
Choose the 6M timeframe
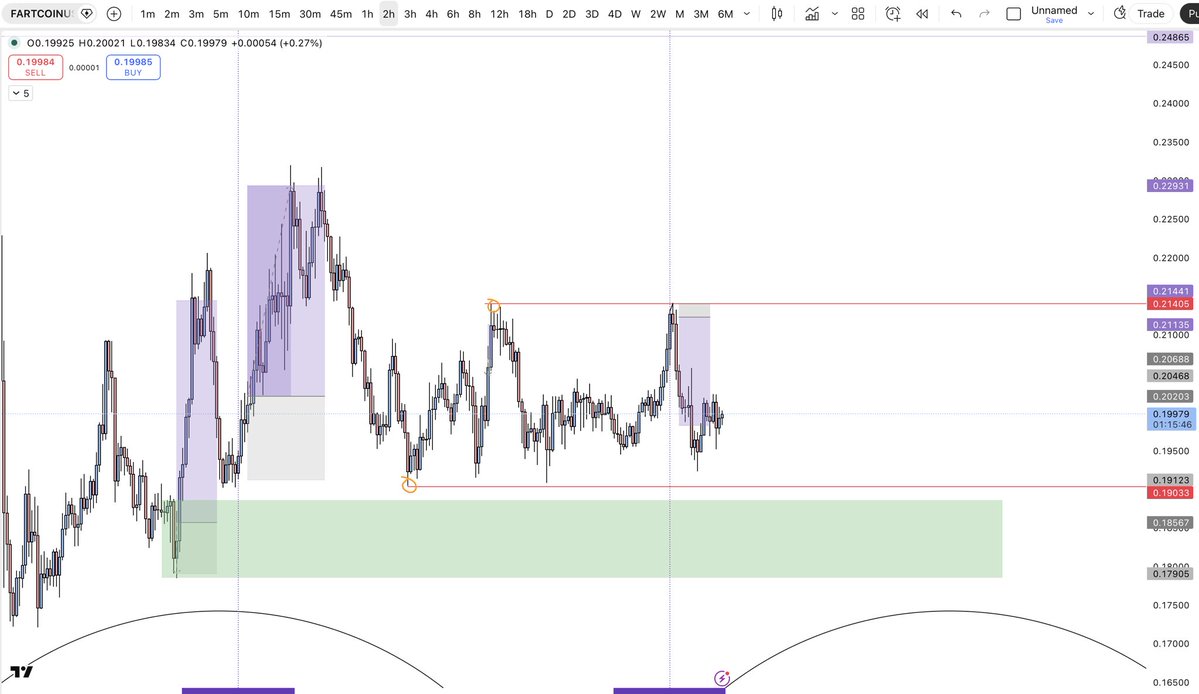point(726,14)
